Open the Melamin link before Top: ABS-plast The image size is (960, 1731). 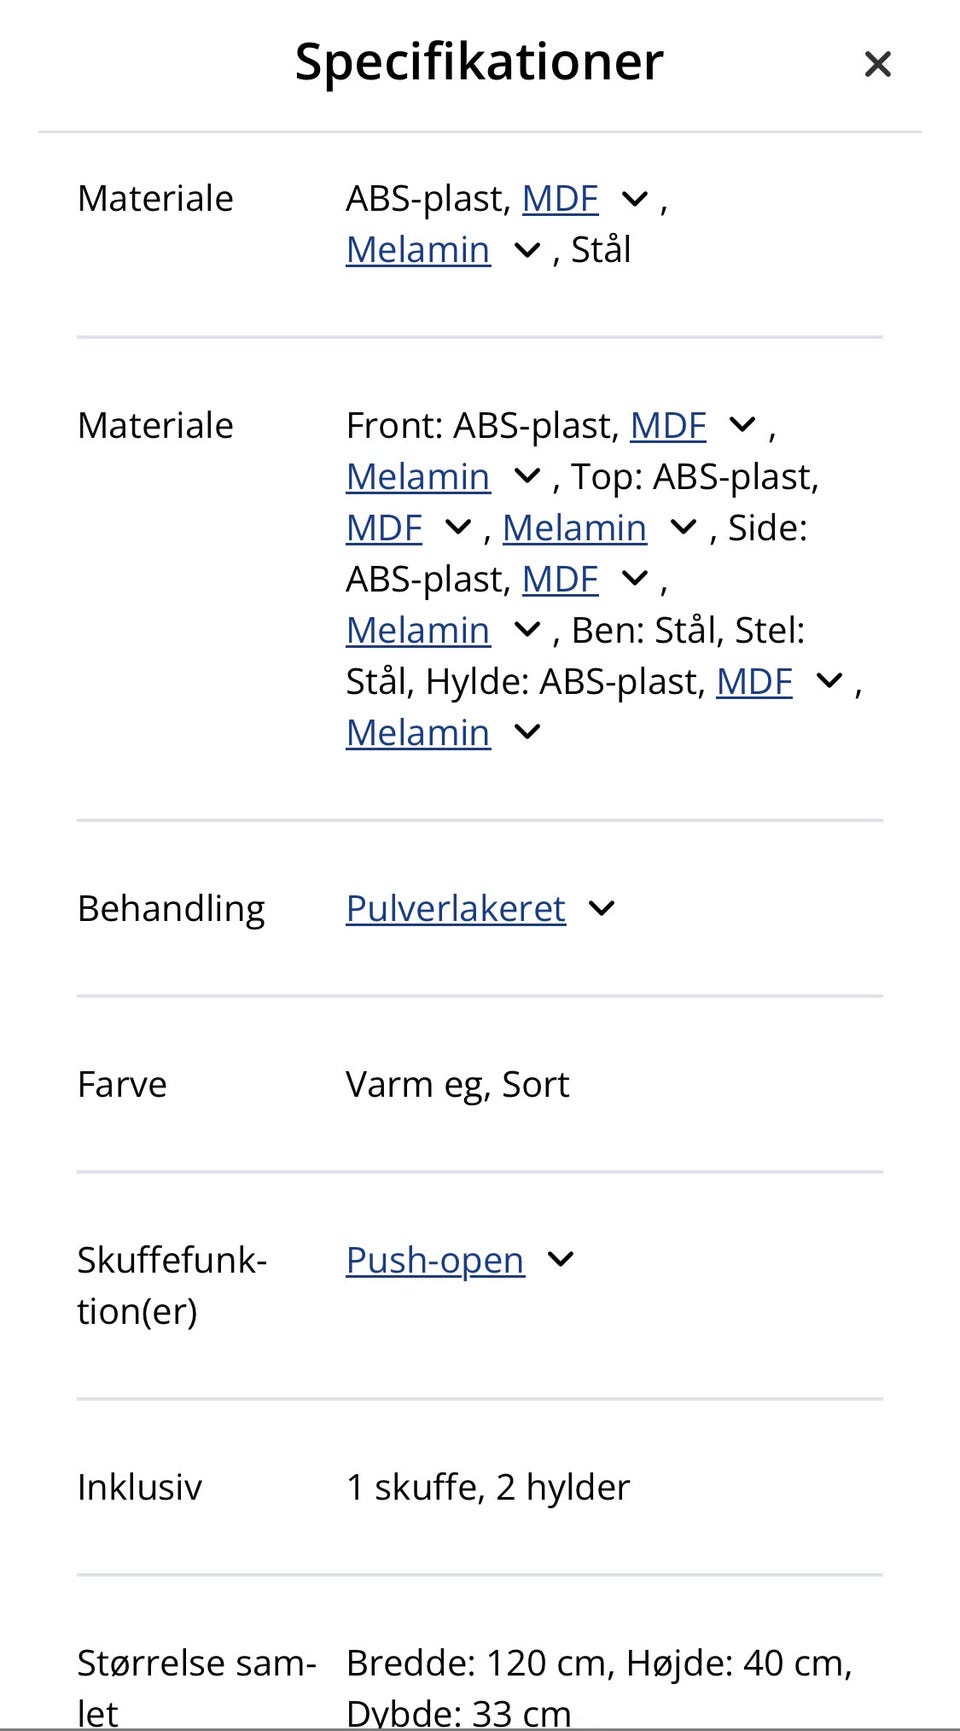click(x=418, y=477)
